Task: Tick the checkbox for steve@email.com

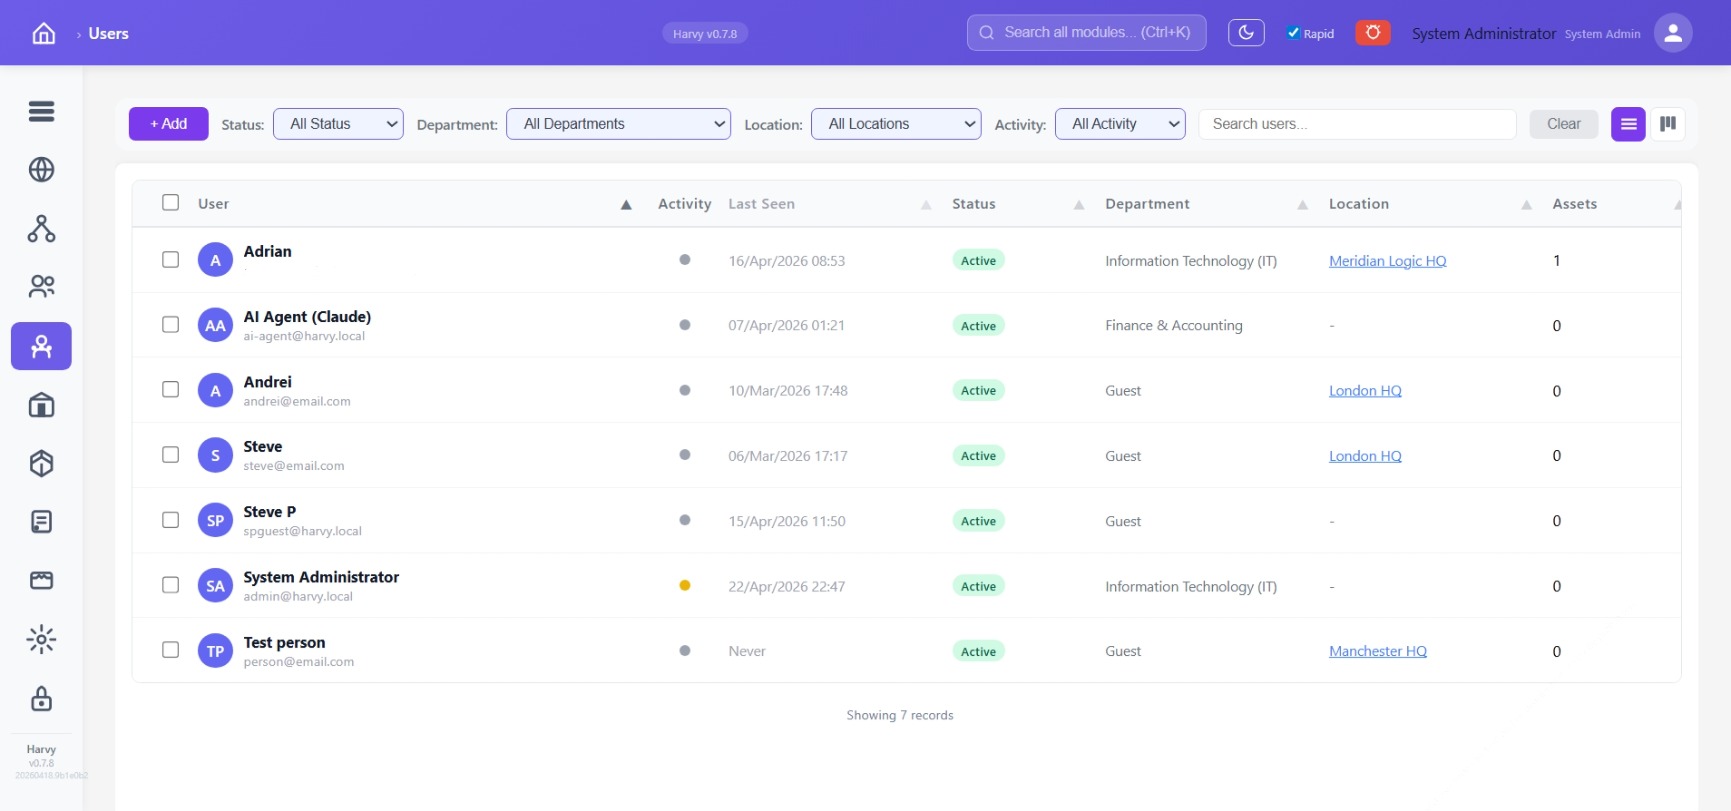Action: [171, 455]
